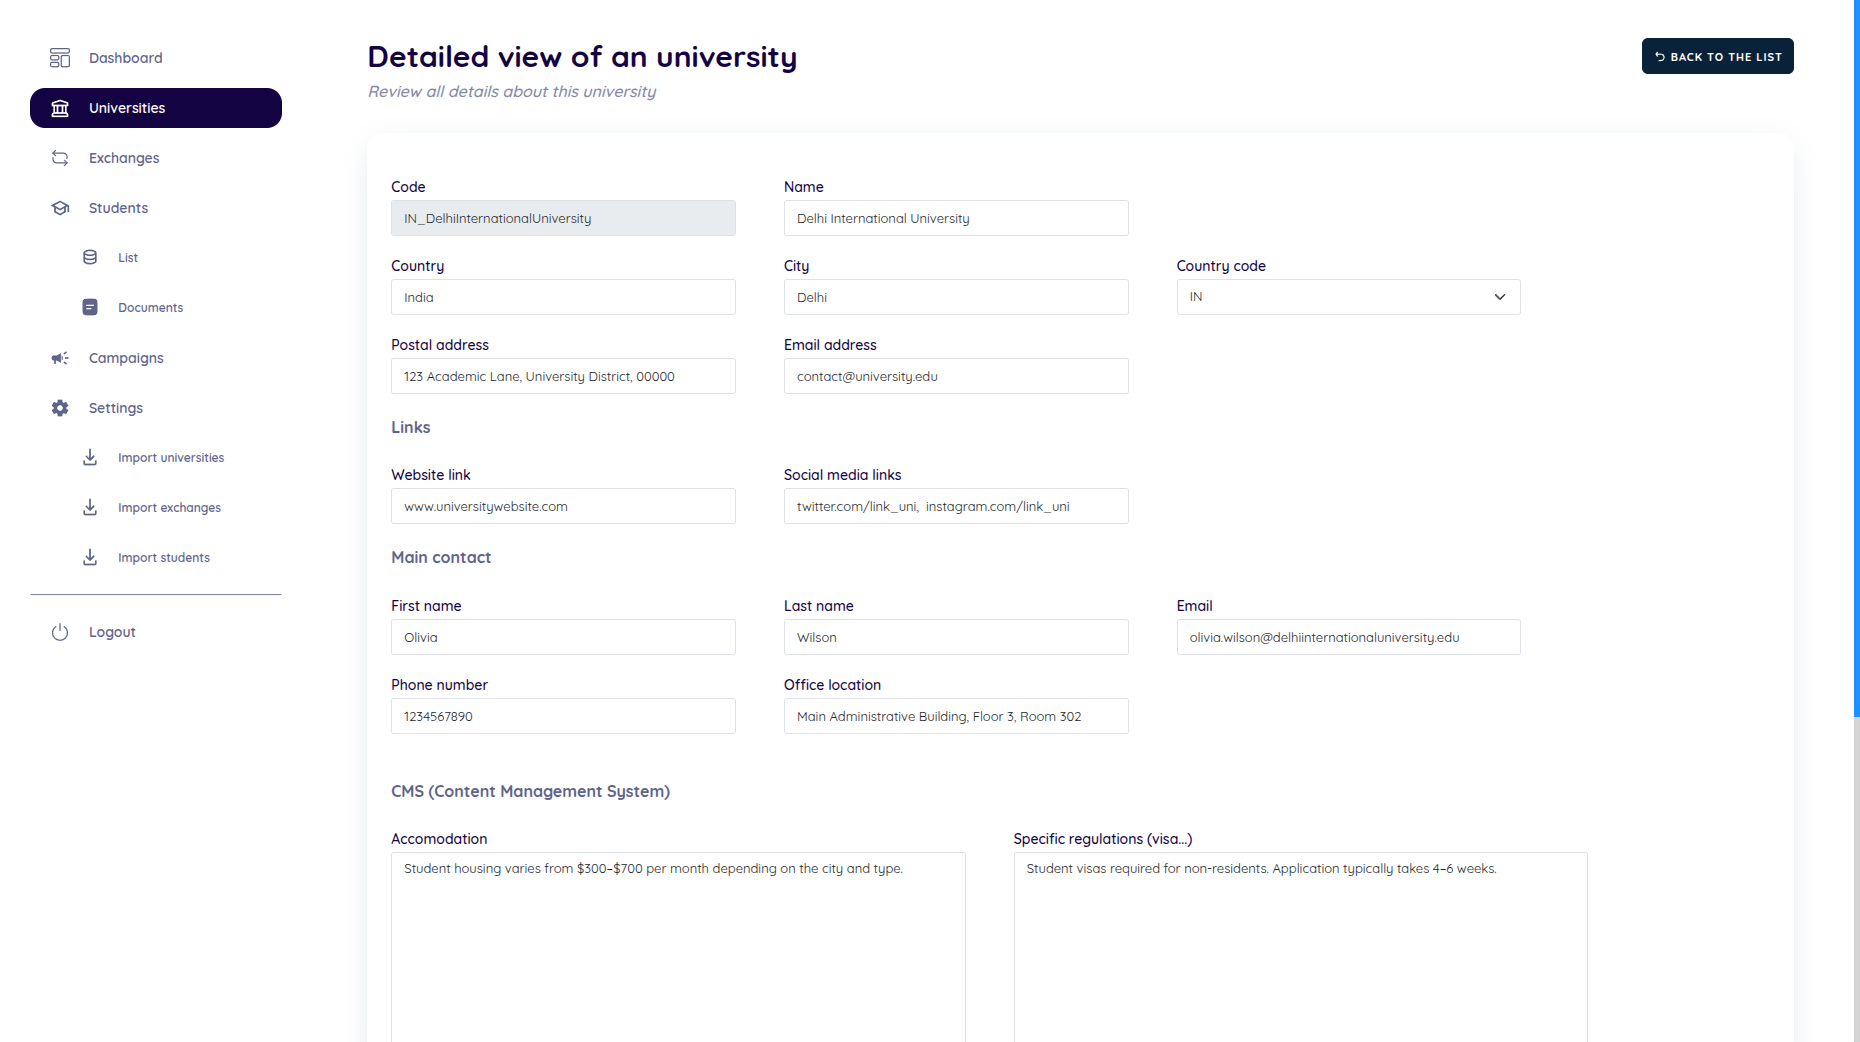This screenshot has width=1860, height=1042.
Task: Click the Import students download icon
Action: pyautogui.click(x=90, y=557)
